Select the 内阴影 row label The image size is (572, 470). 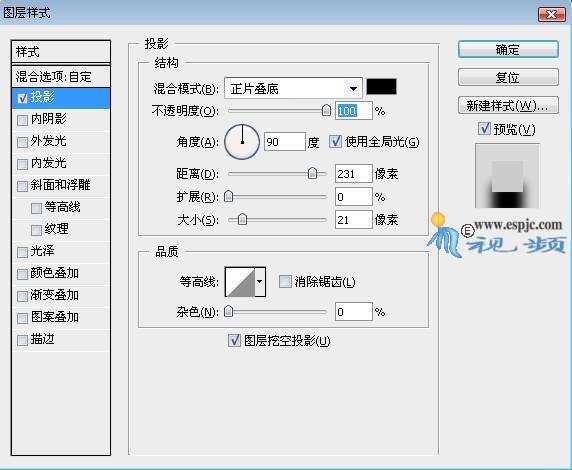pos(48,119)
